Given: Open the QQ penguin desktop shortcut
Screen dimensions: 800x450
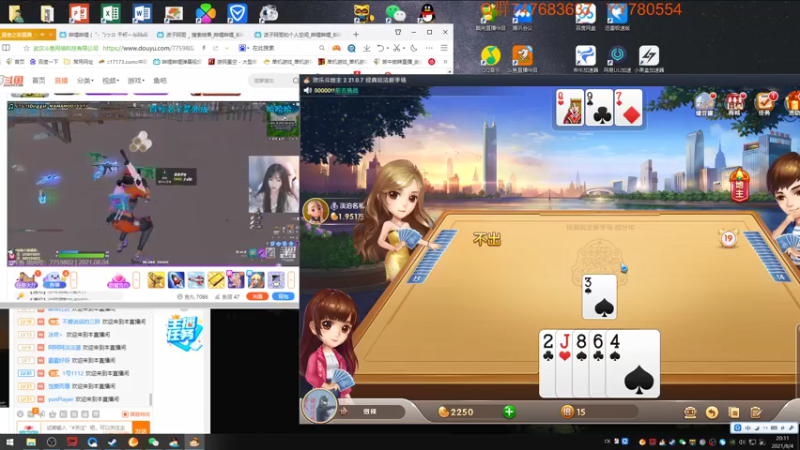Looking at the screenshot, I should point(427,13).
